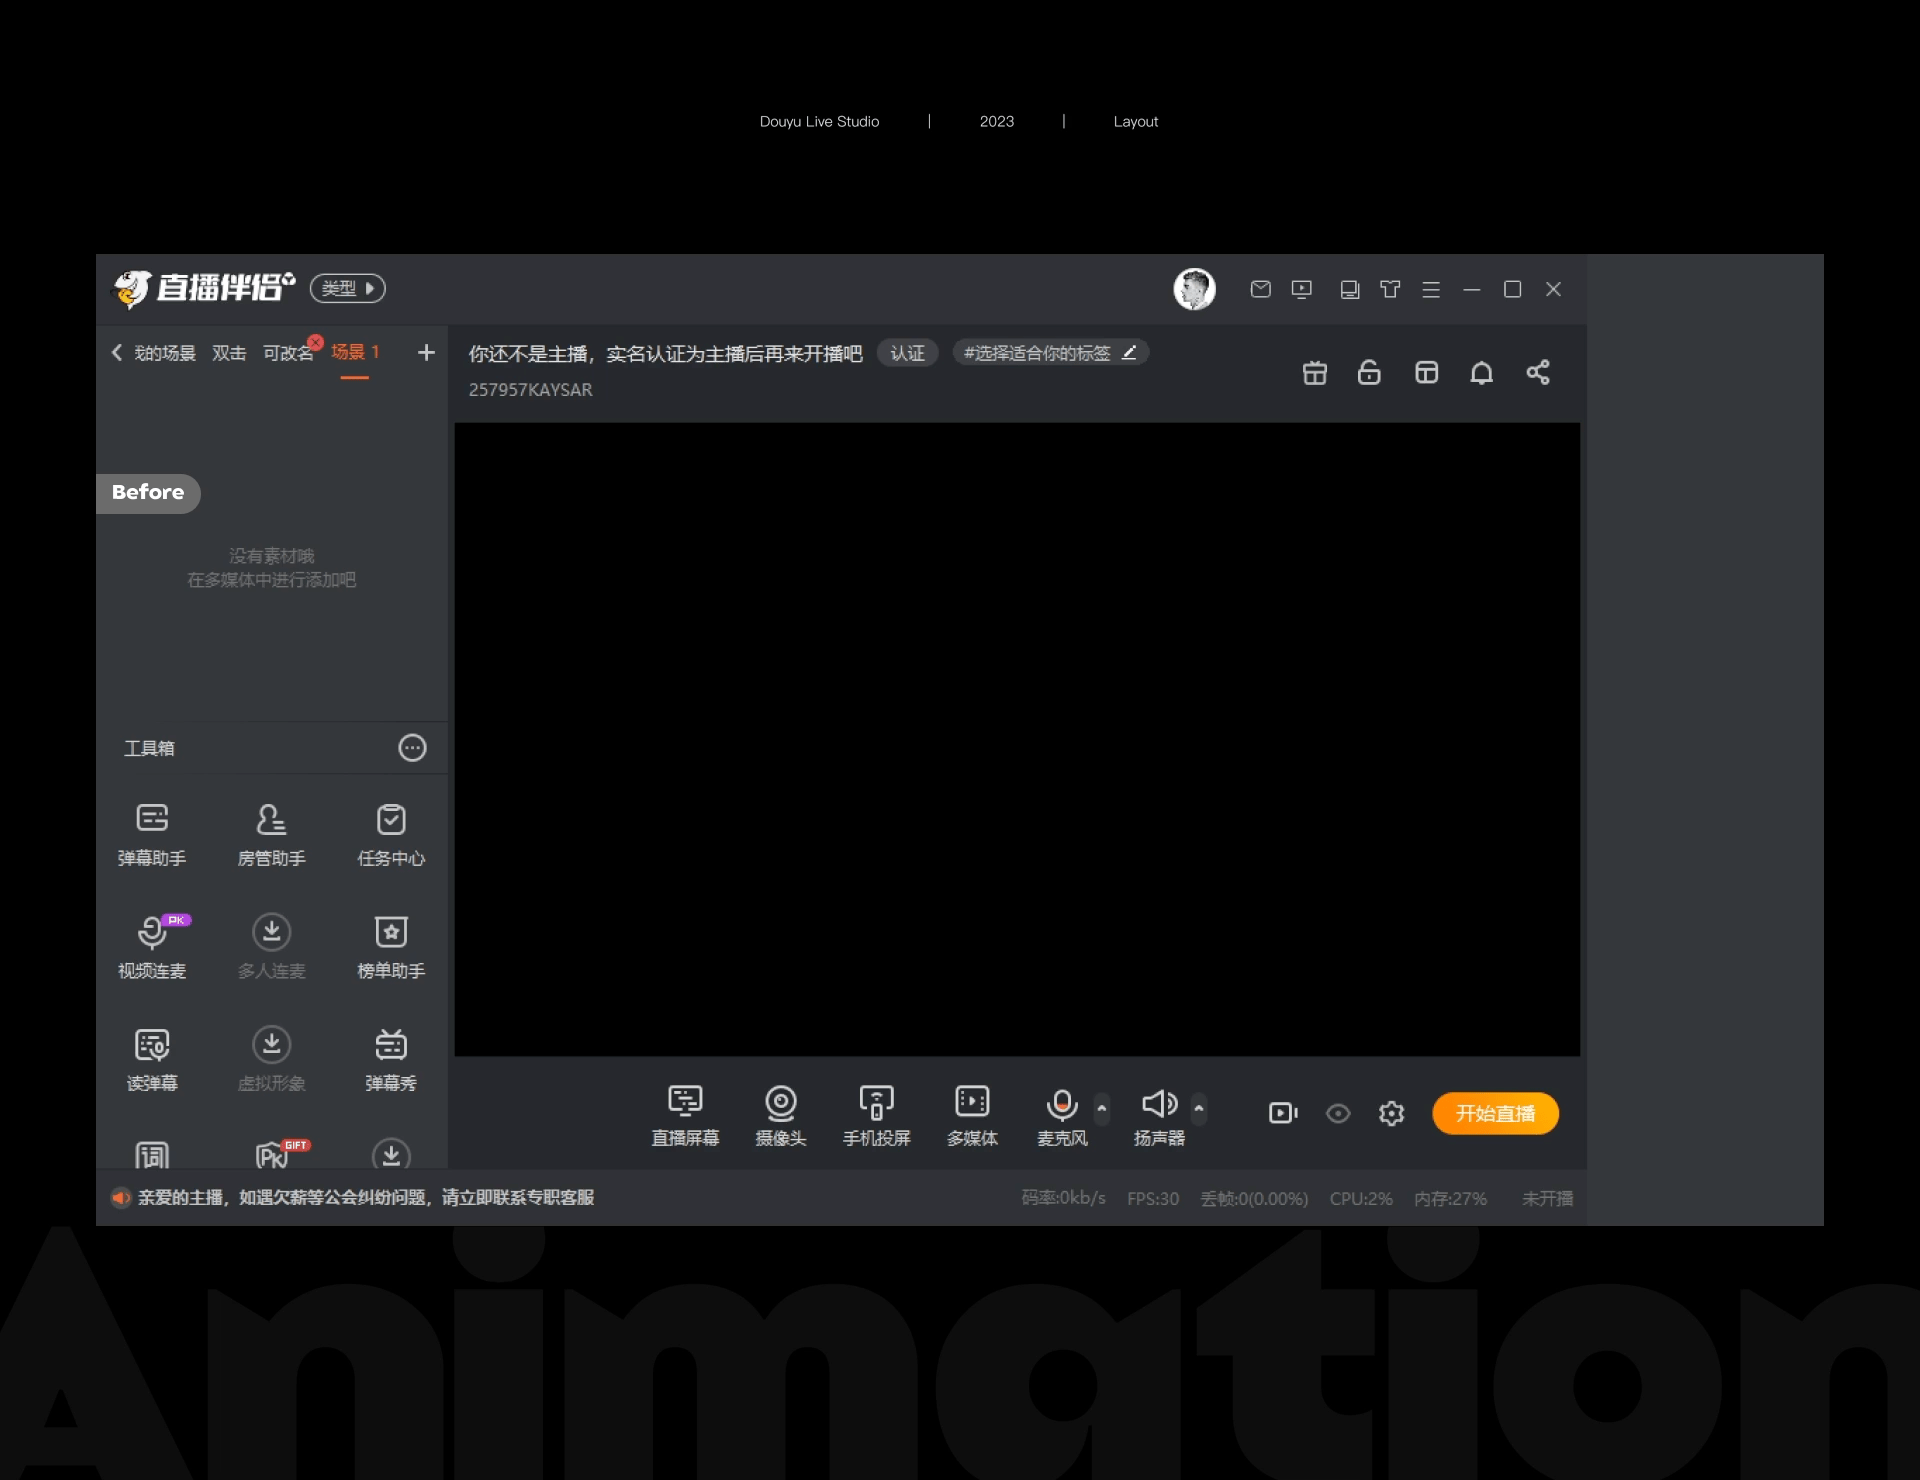Select the 场景 1 tab

coord(355,352)
